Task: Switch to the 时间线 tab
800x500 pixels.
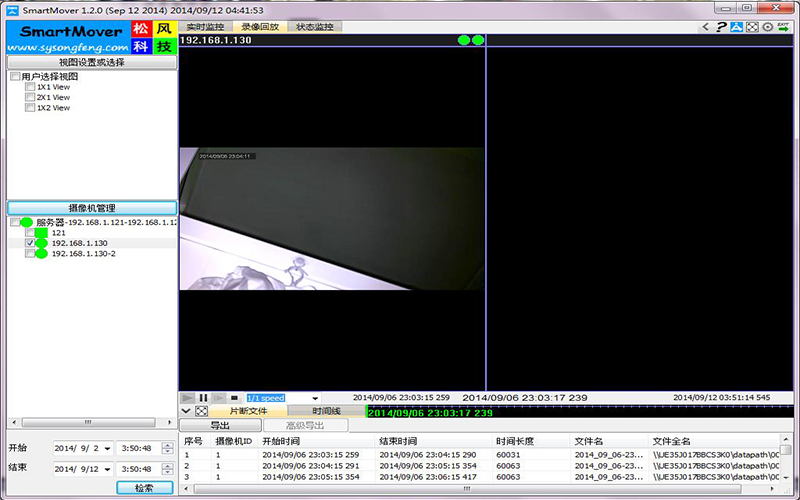Action: 327,411
